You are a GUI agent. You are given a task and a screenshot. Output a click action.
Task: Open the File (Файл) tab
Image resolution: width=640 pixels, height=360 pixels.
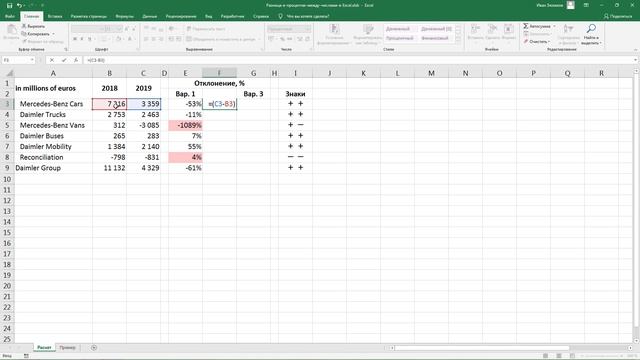point(10,16)
